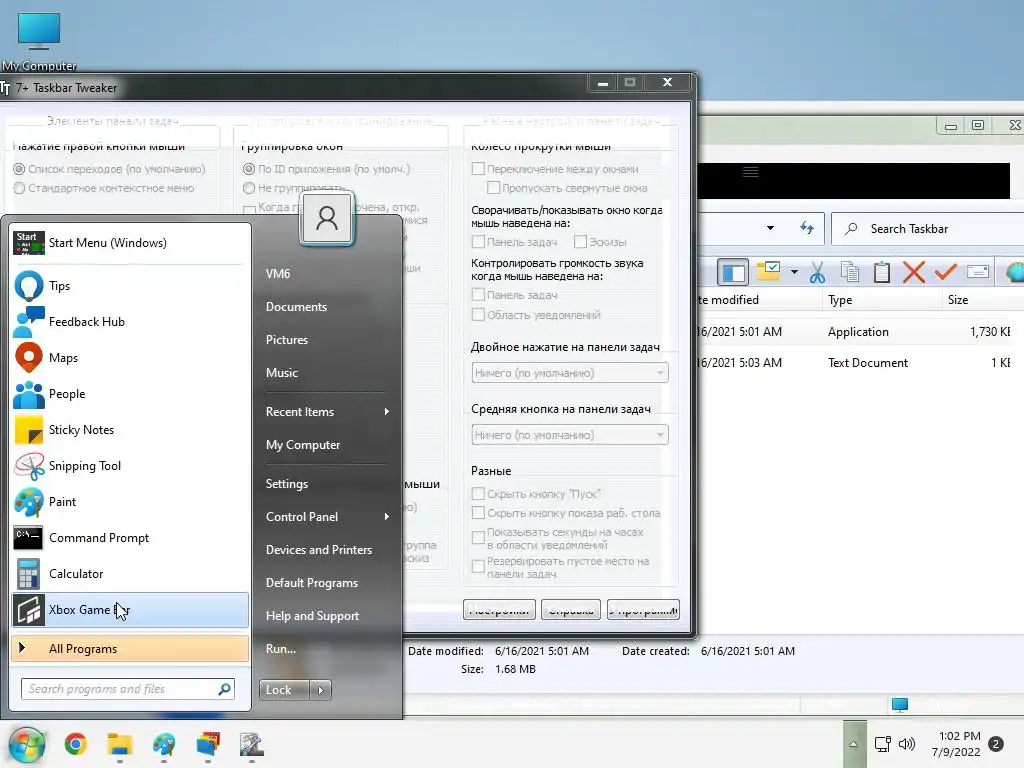Open Paint from the start menu
The image size is (1024, 768).
(x=130, y=502)
